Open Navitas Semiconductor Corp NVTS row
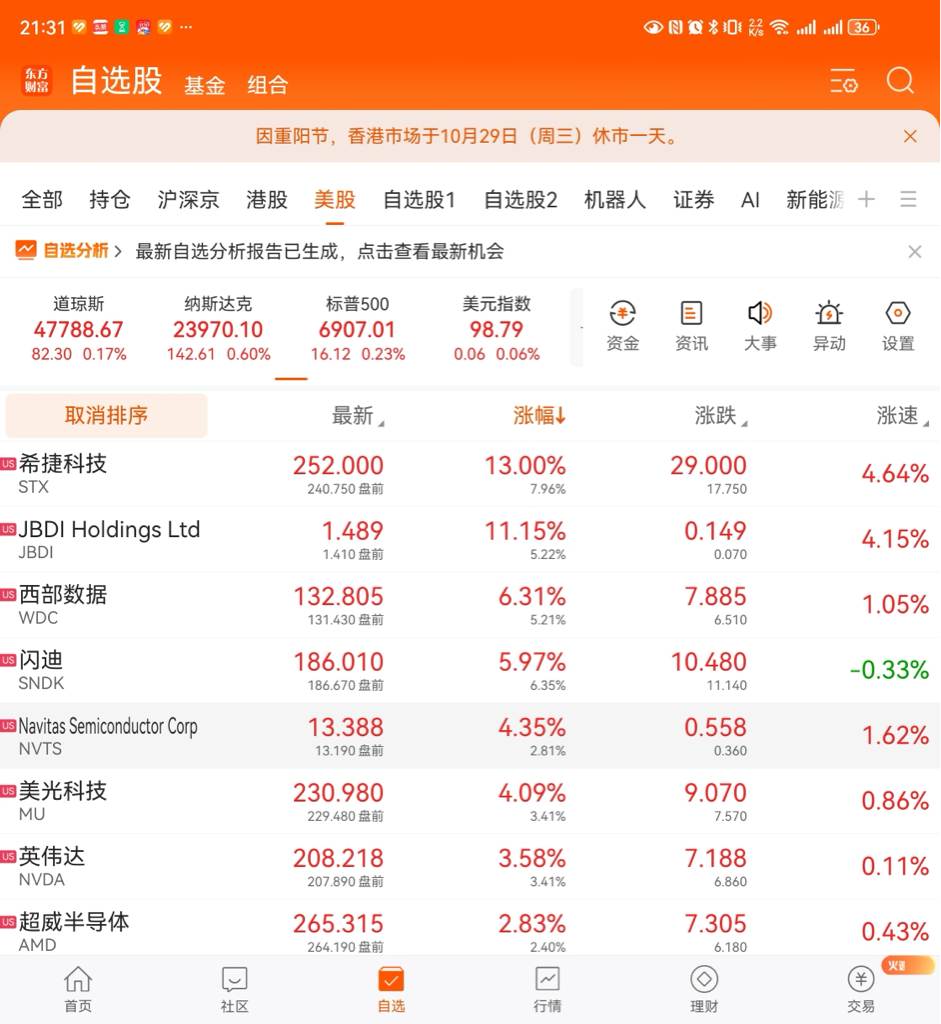 click(x=470, y=735)
